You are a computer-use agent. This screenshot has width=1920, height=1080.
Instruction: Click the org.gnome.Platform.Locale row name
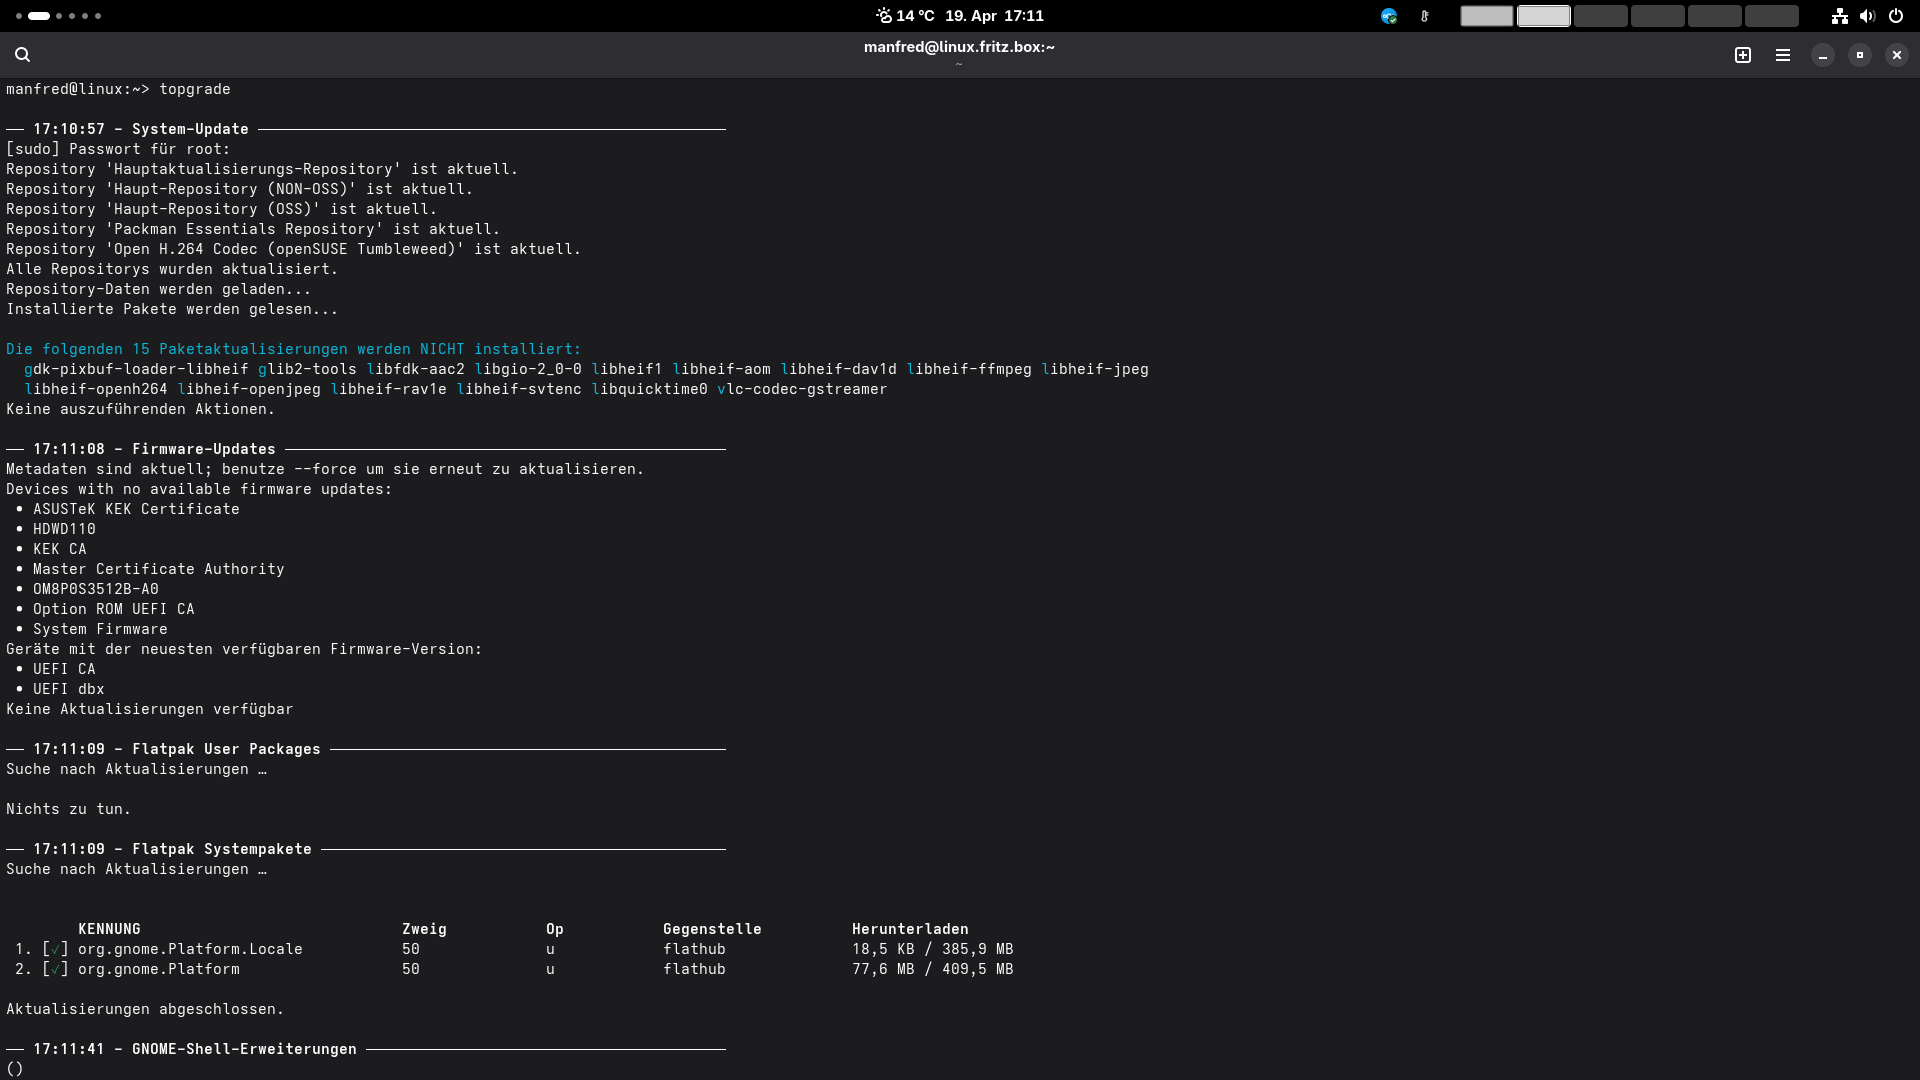[190, 949]
